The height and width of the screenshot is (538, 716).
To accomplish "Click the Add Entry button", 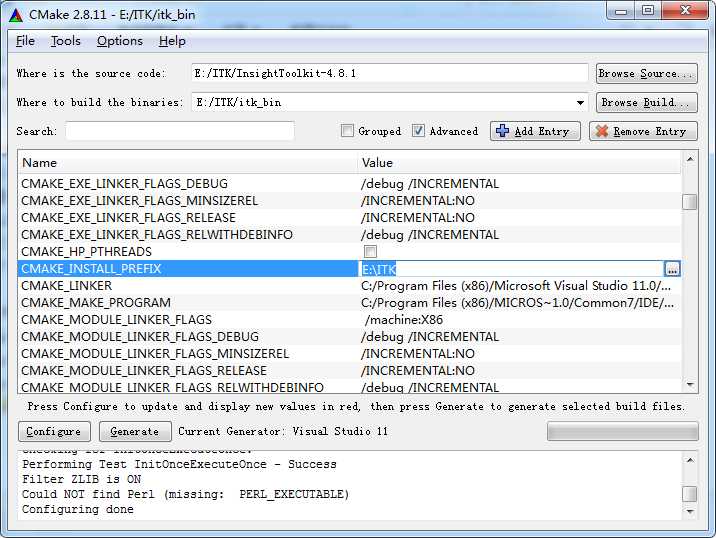I will click(535, 131).
